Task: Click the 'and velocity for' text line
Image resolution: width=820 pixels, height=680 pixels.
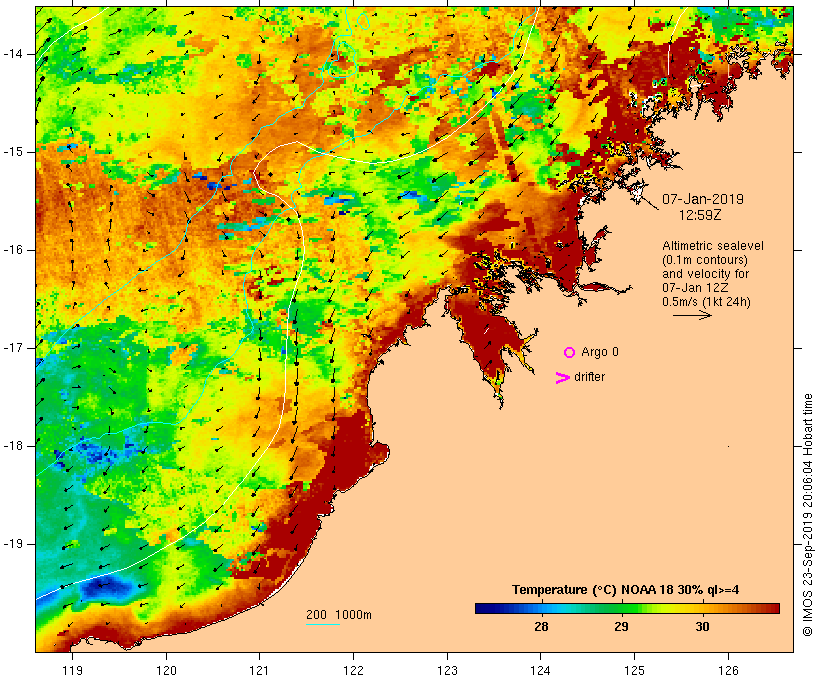Action: click(705, 274)
